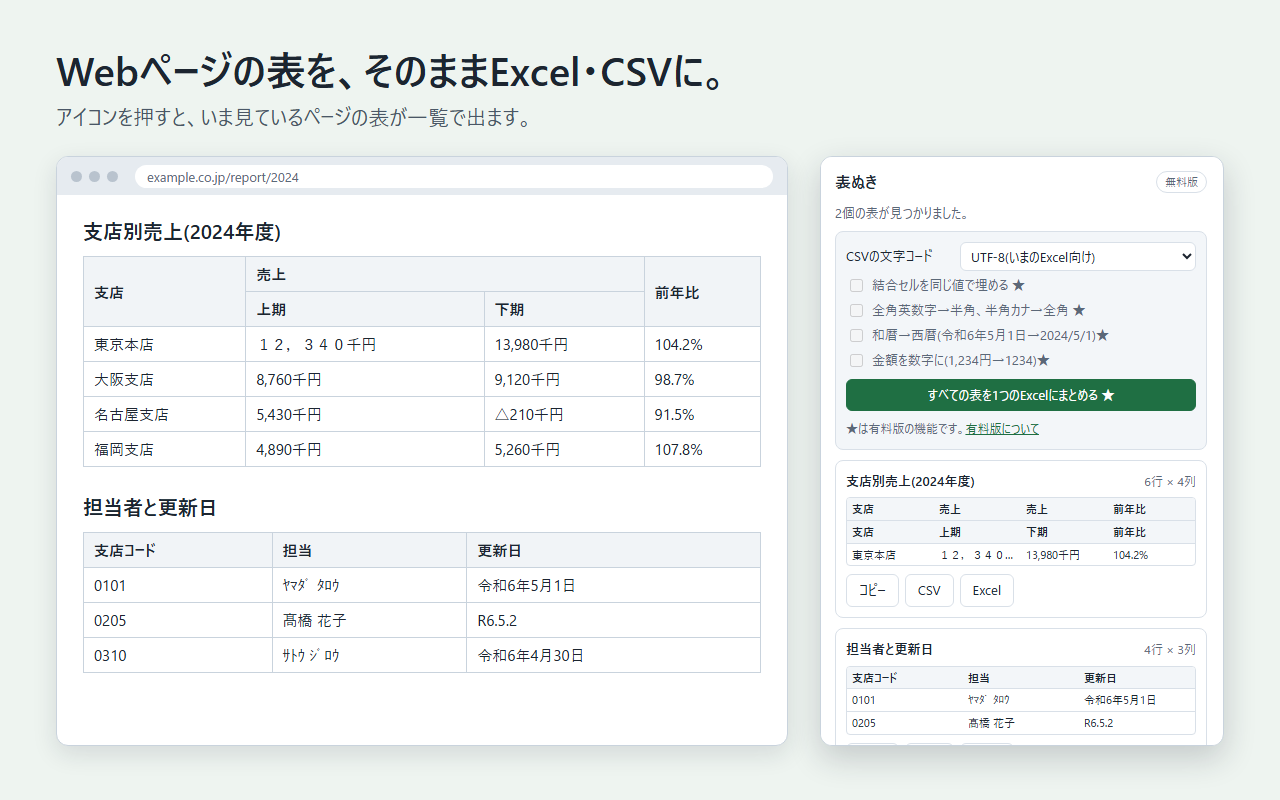
Task: Click the 0310 cell
Action: pyautogui.click(x=178, y=655)
